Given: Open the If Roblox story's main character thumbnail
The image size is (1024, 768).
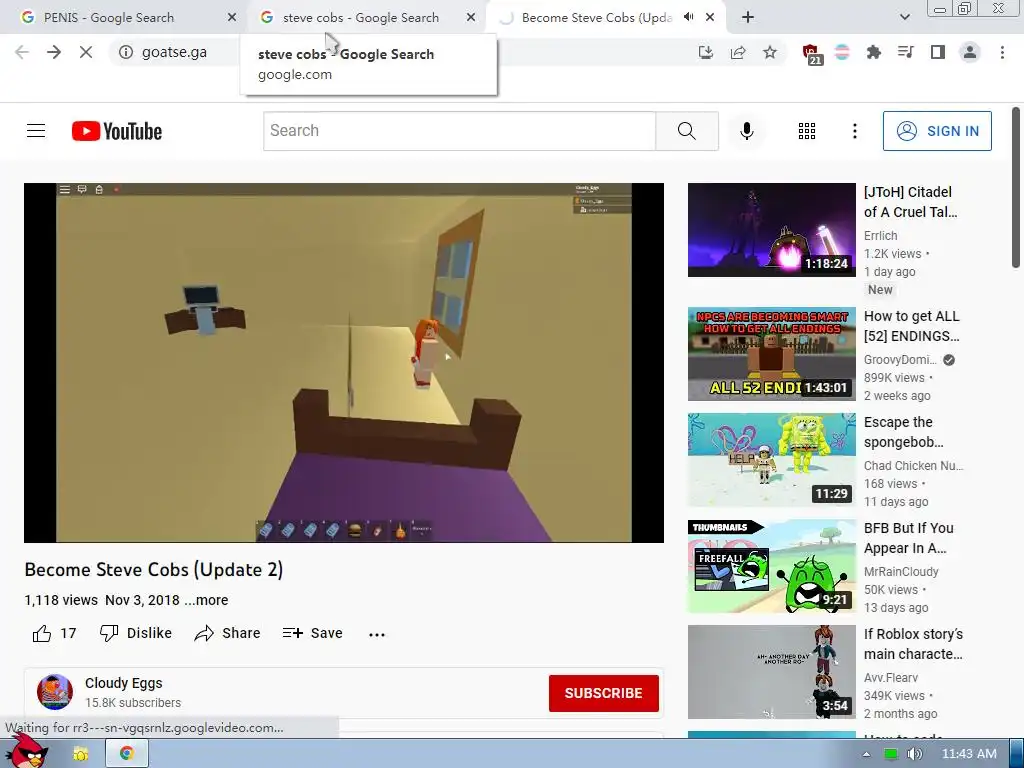Looking at the screenshot, I should pos(771,672).
